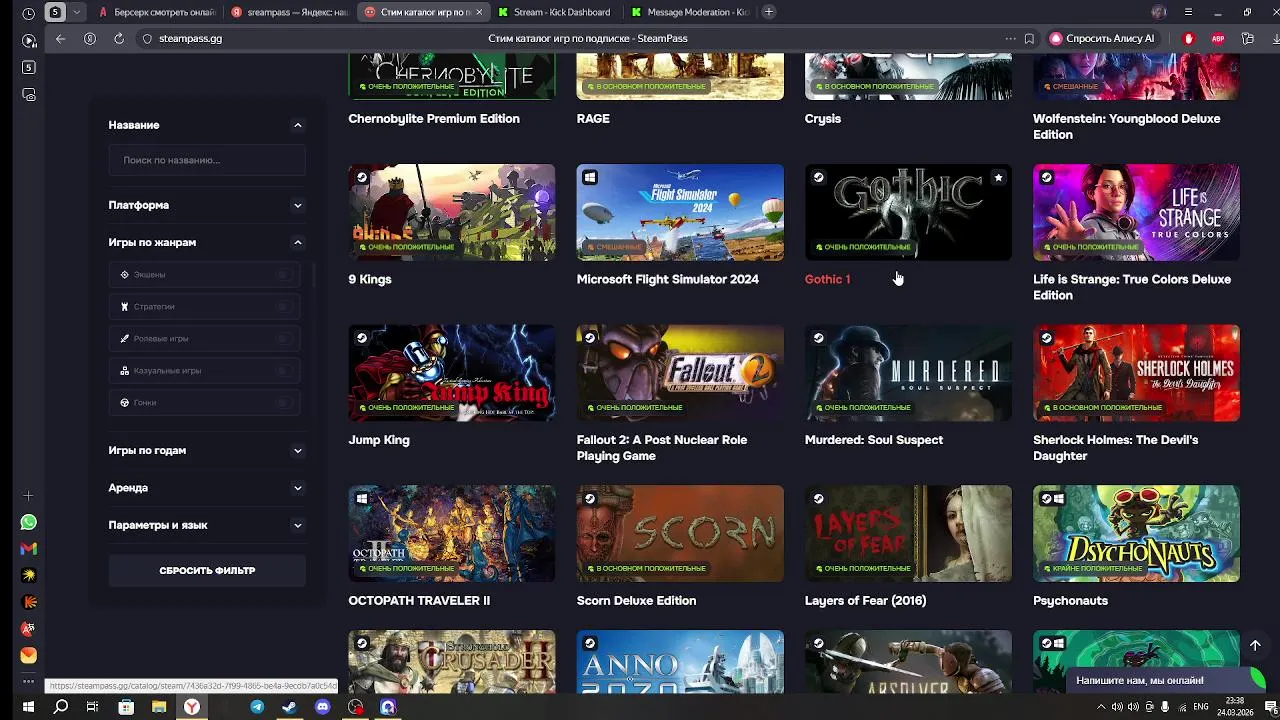Show hidden system tray icons
Image resolution: width=1280 pixels, height=720 pixels.
pyautogui.click(x=1101, y=707)
